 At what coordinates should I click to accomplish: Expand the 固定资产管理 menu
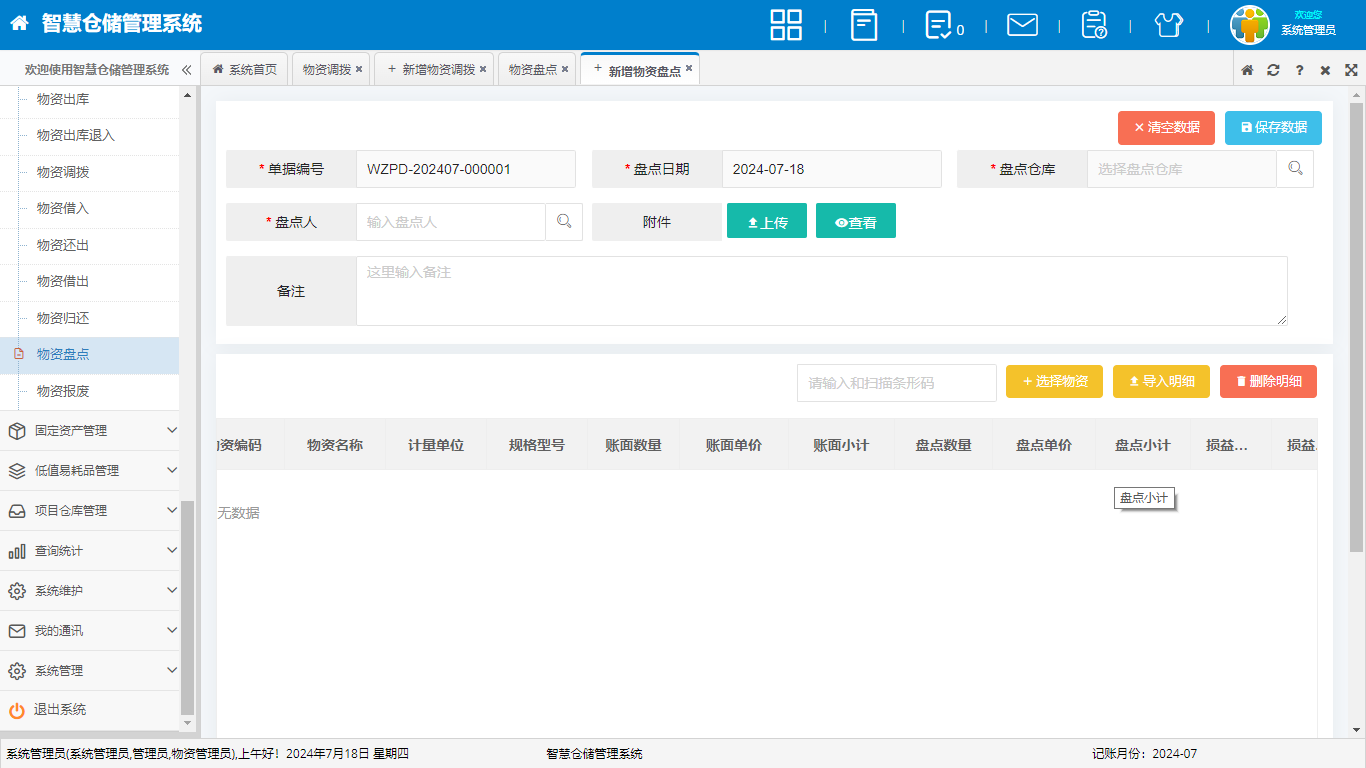[90, 431]
